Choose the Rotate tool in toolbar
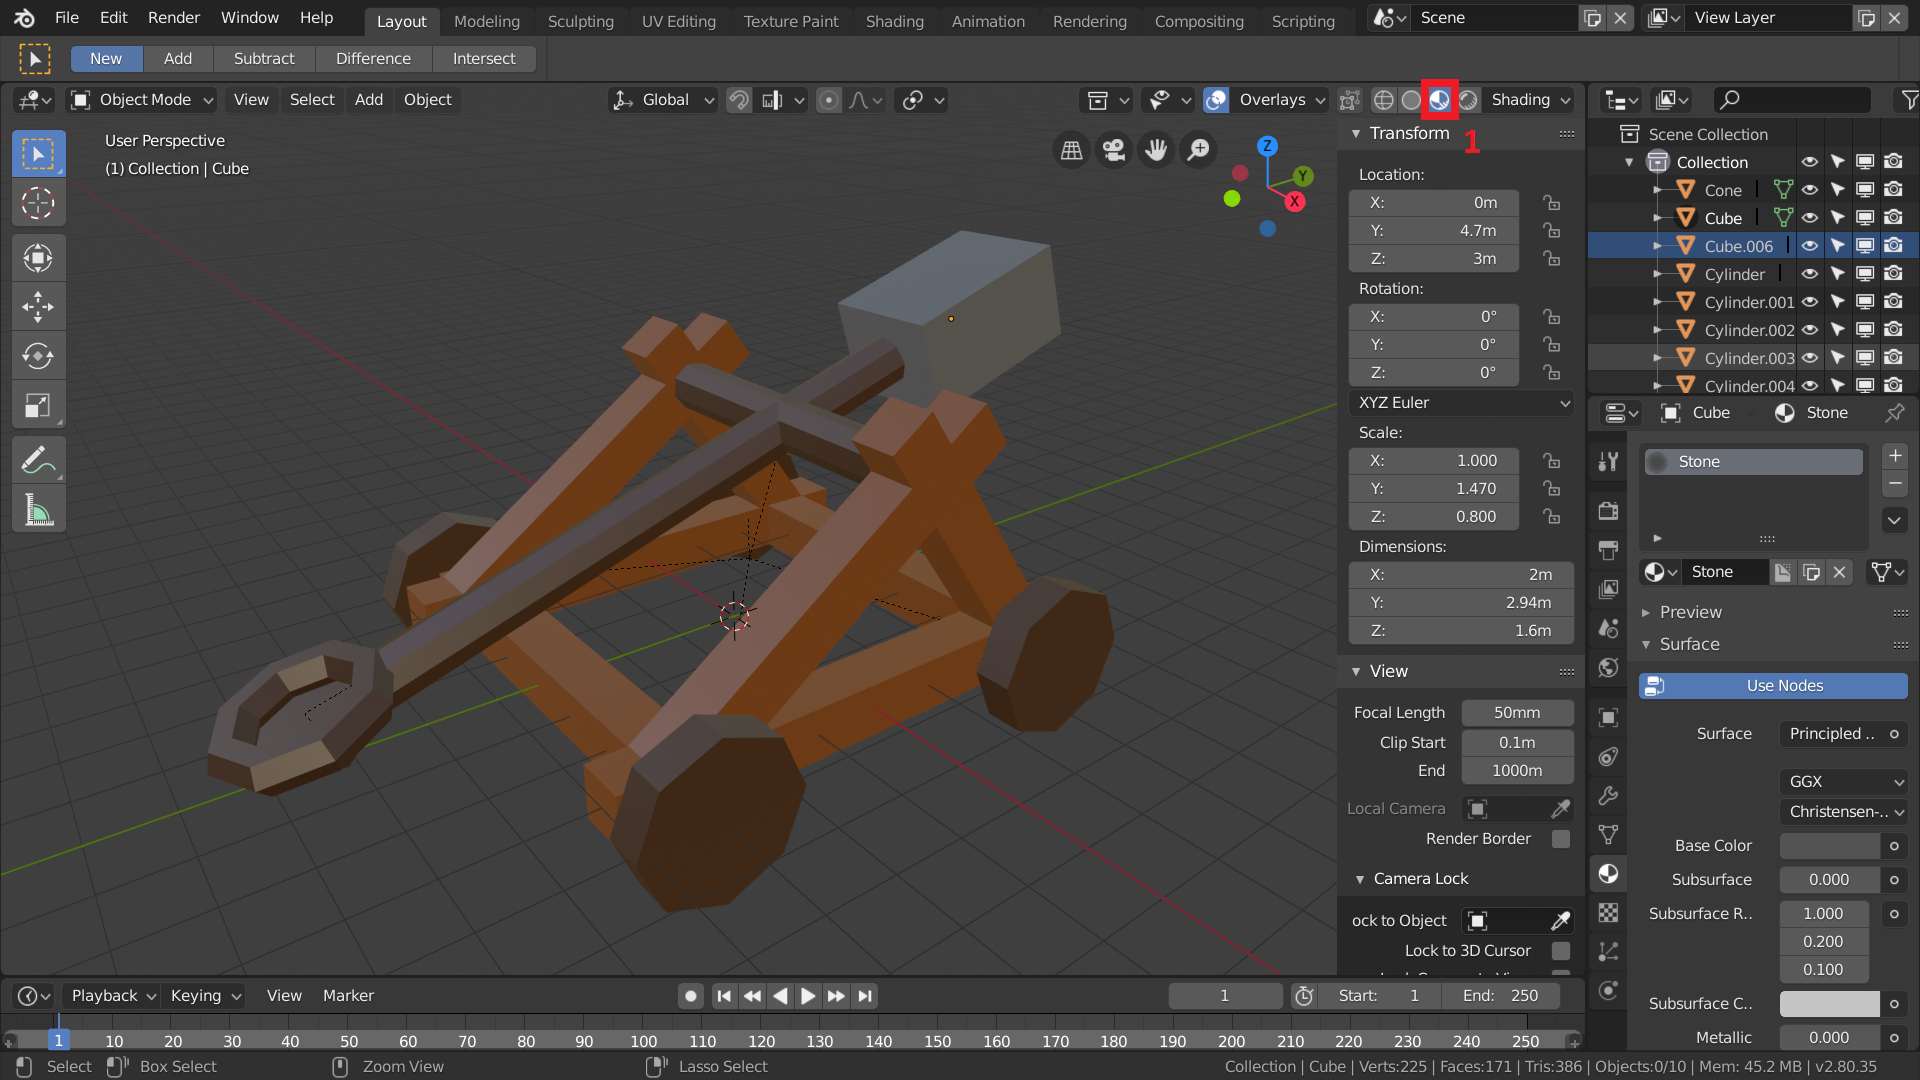Viewport: 1920px width, 1080px height. click(x=38, y=356)
